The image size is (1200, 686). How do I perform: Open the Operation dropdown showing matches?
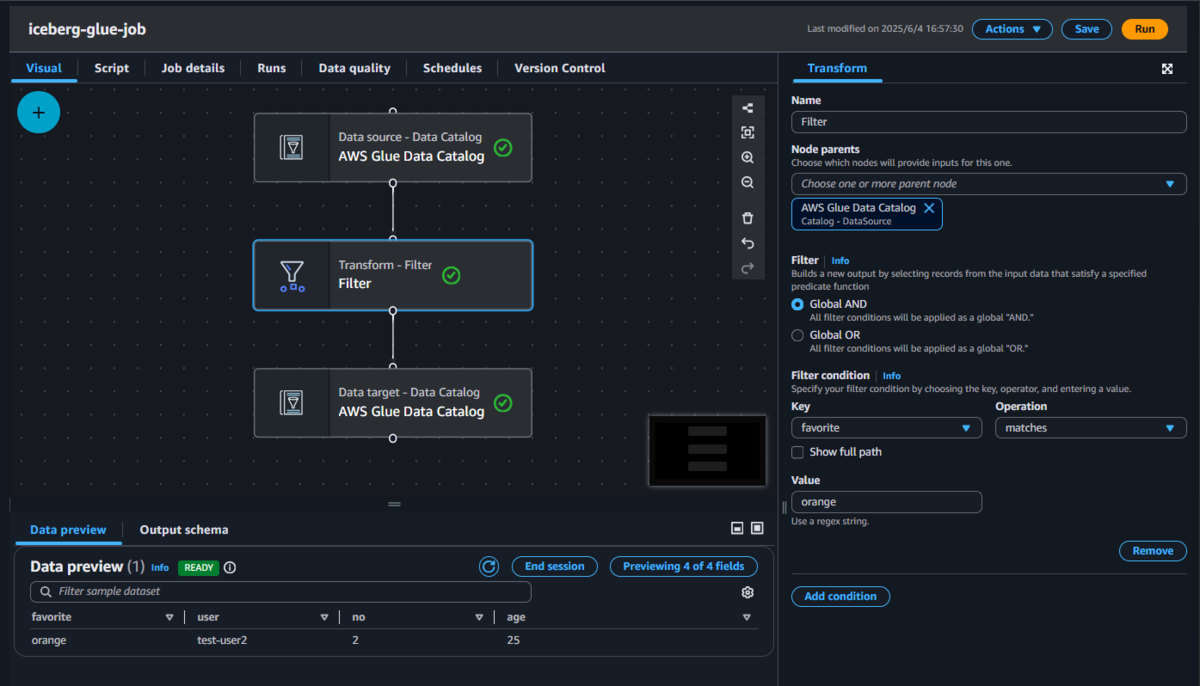coord(1090,428)
